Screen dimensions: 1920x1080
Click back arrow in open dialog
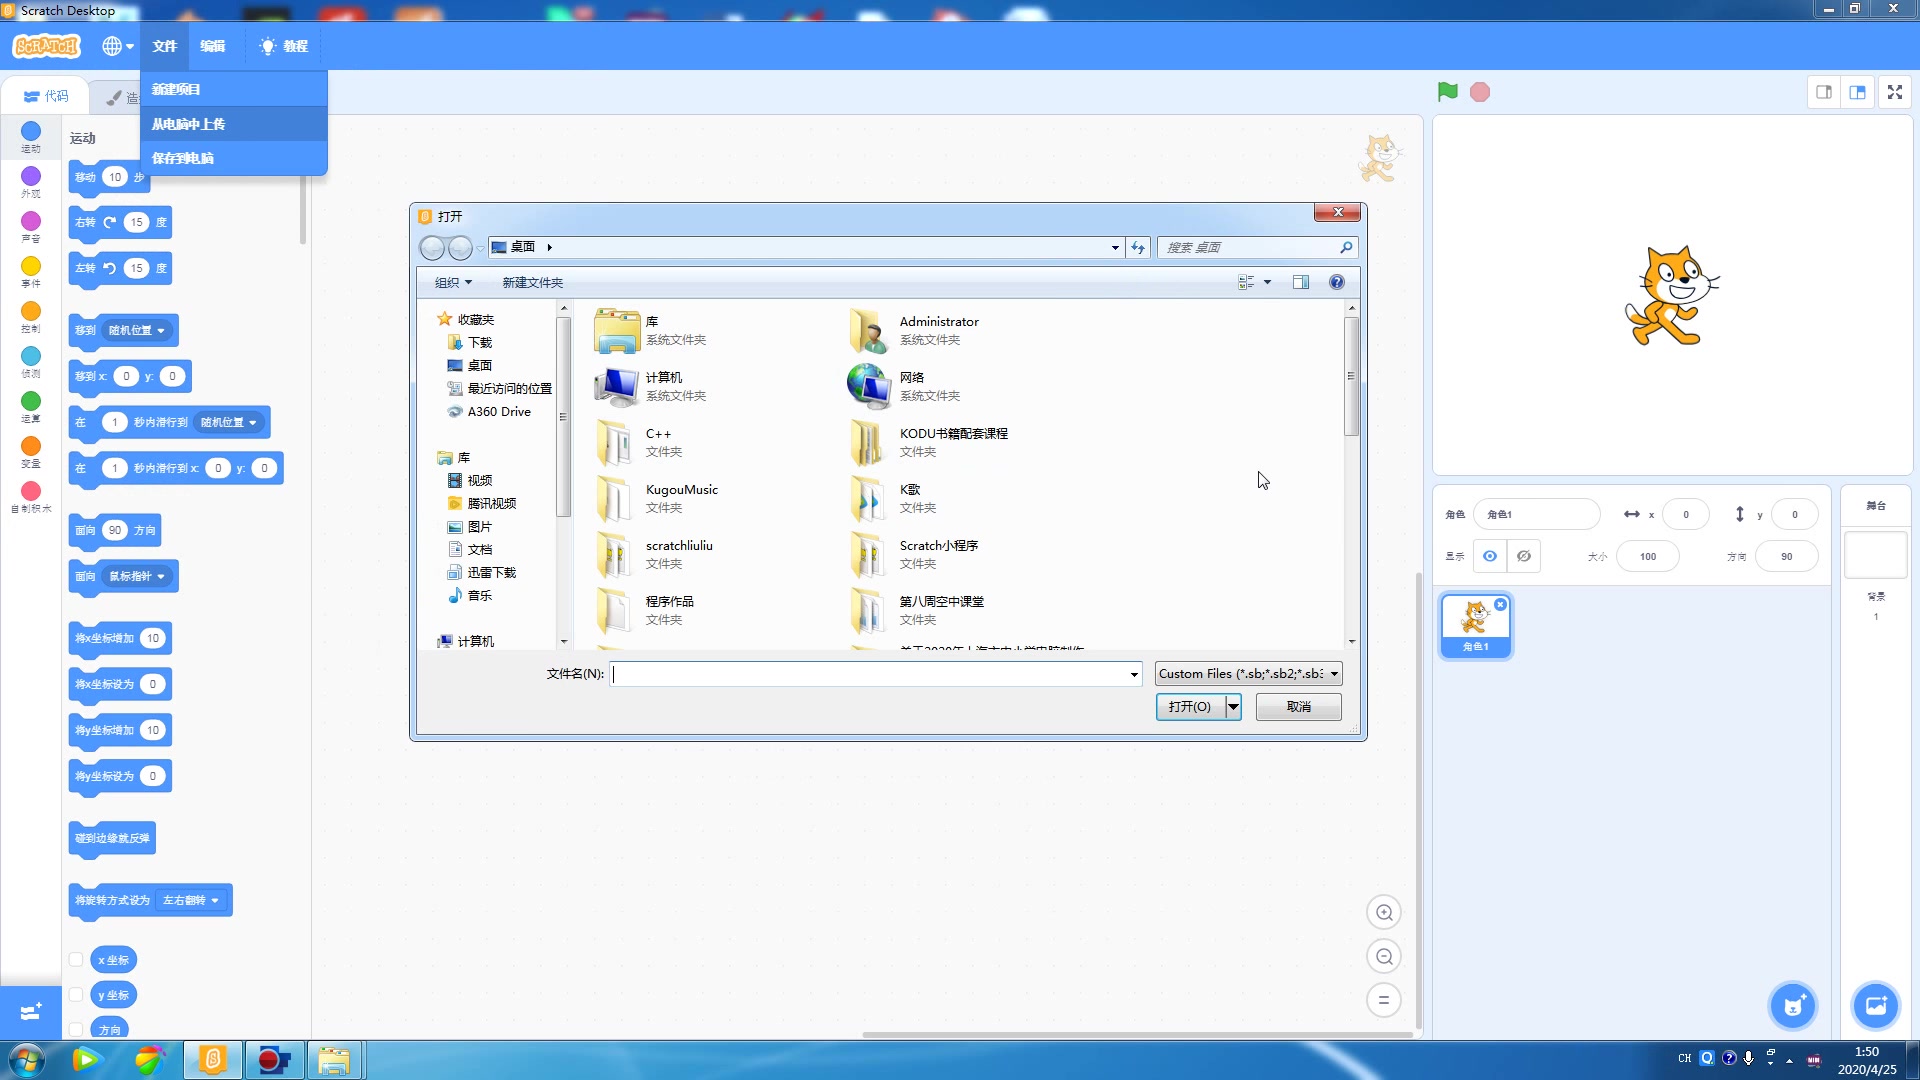click(432, 247)
